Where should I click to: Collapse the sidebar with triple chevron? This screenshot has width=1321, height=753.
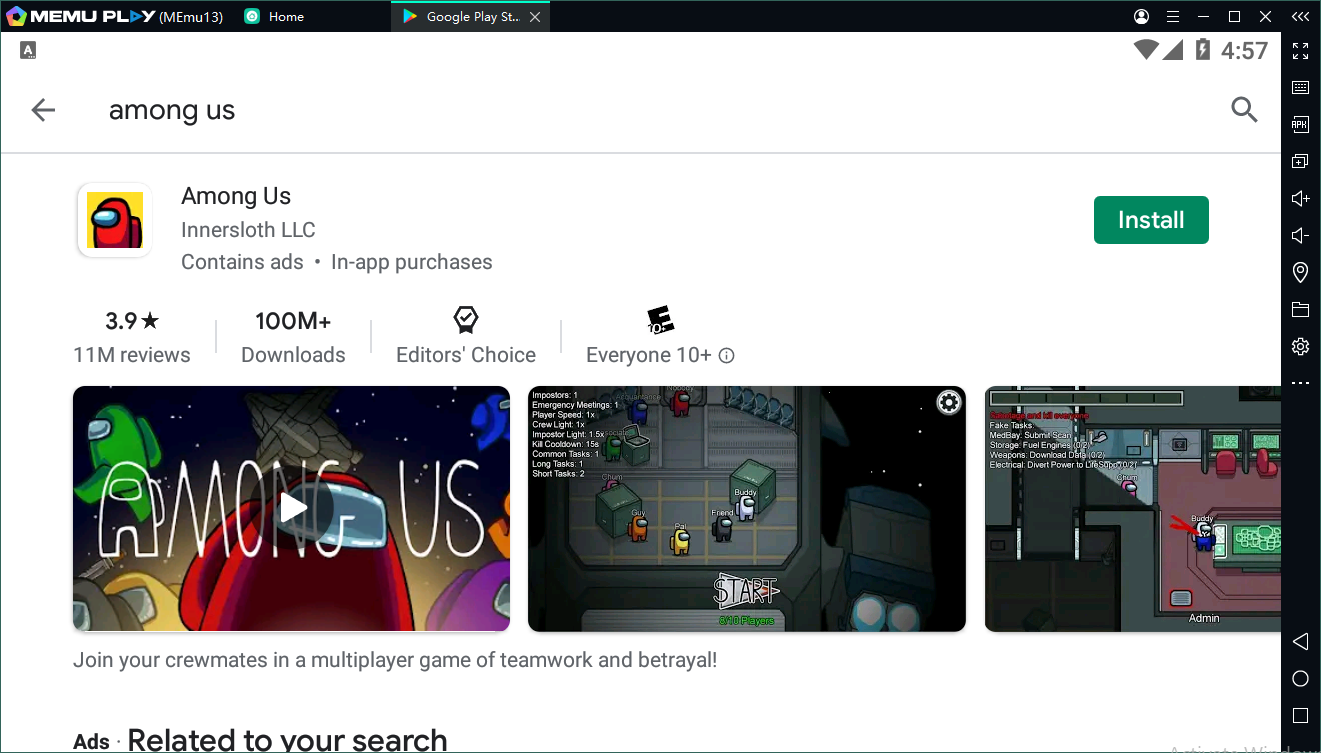1300,17
